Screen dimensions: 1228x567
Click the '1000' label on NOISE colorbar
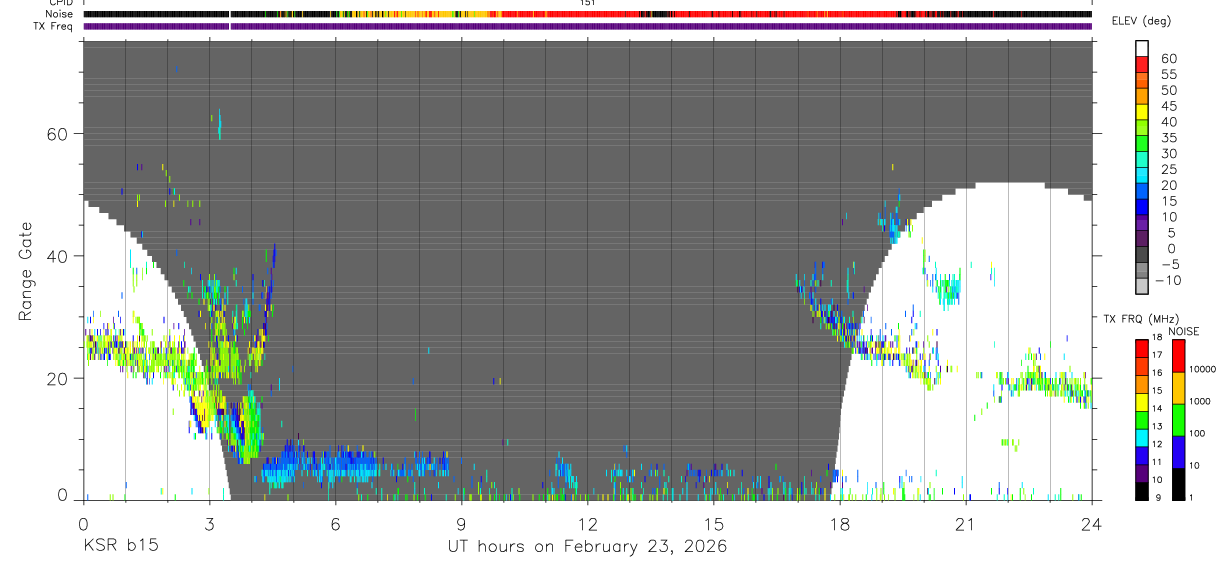[x=1202, y=399]
